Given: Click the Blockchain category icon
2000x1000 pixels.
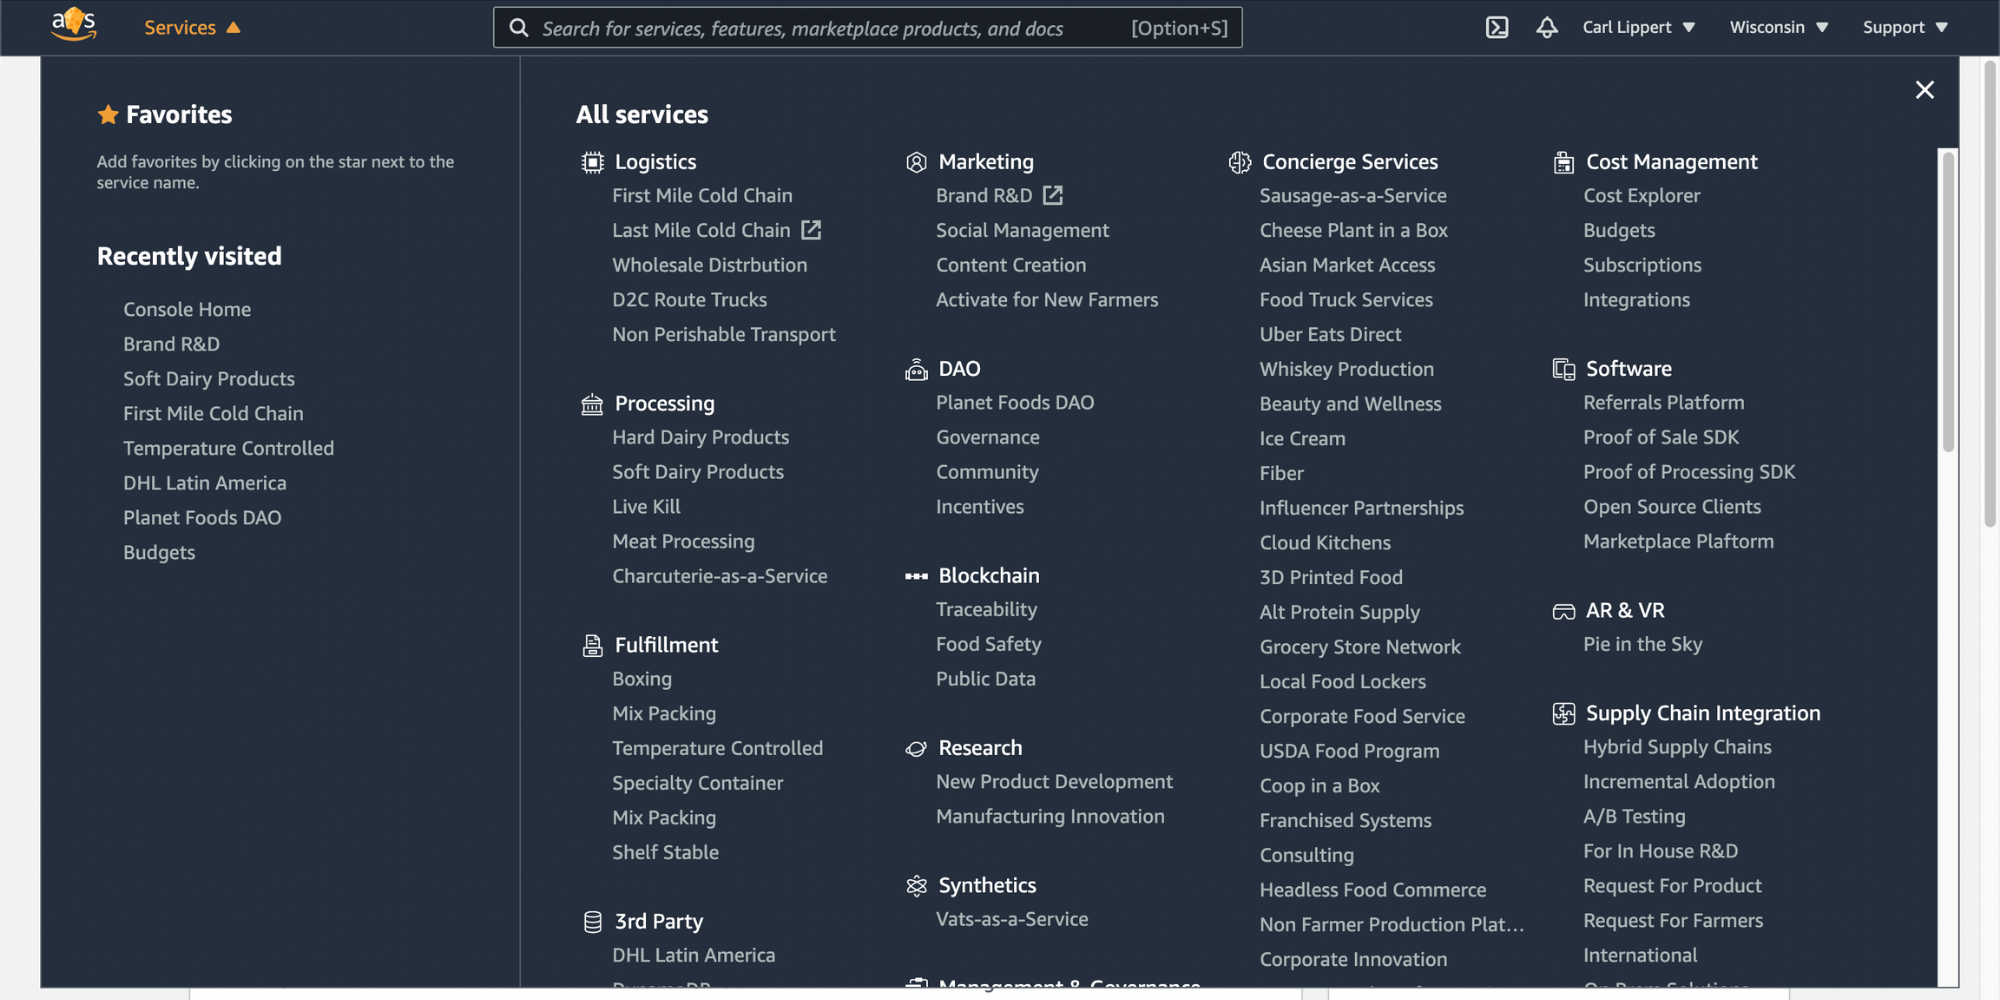Looking at the screenshot, I should (916, 576).
